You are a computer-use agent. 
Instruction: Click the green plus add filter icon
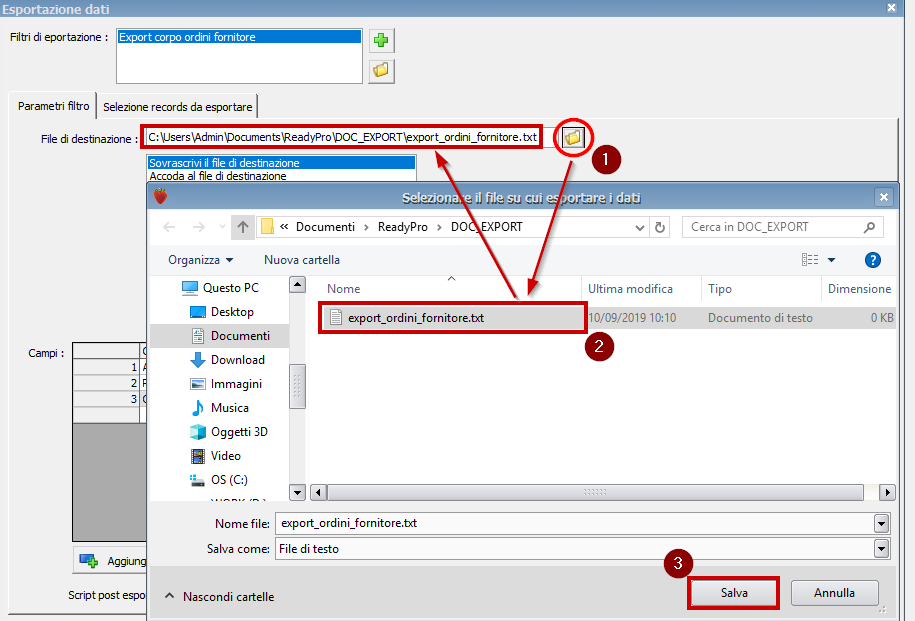(381, 41)
